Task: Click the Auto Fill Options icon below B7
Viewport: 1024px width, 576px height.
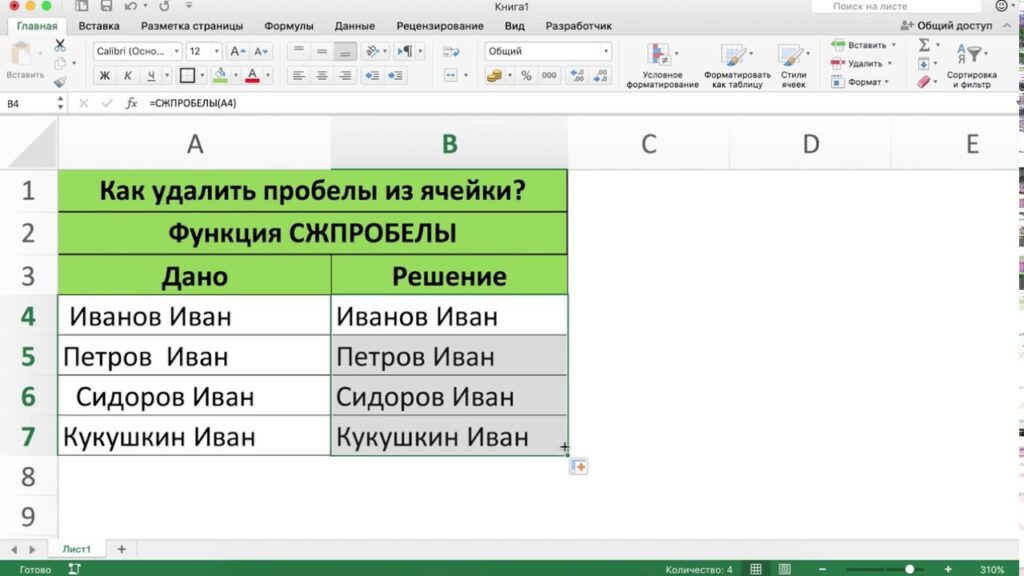Action: pyautogui.click(x=578, y=466)
